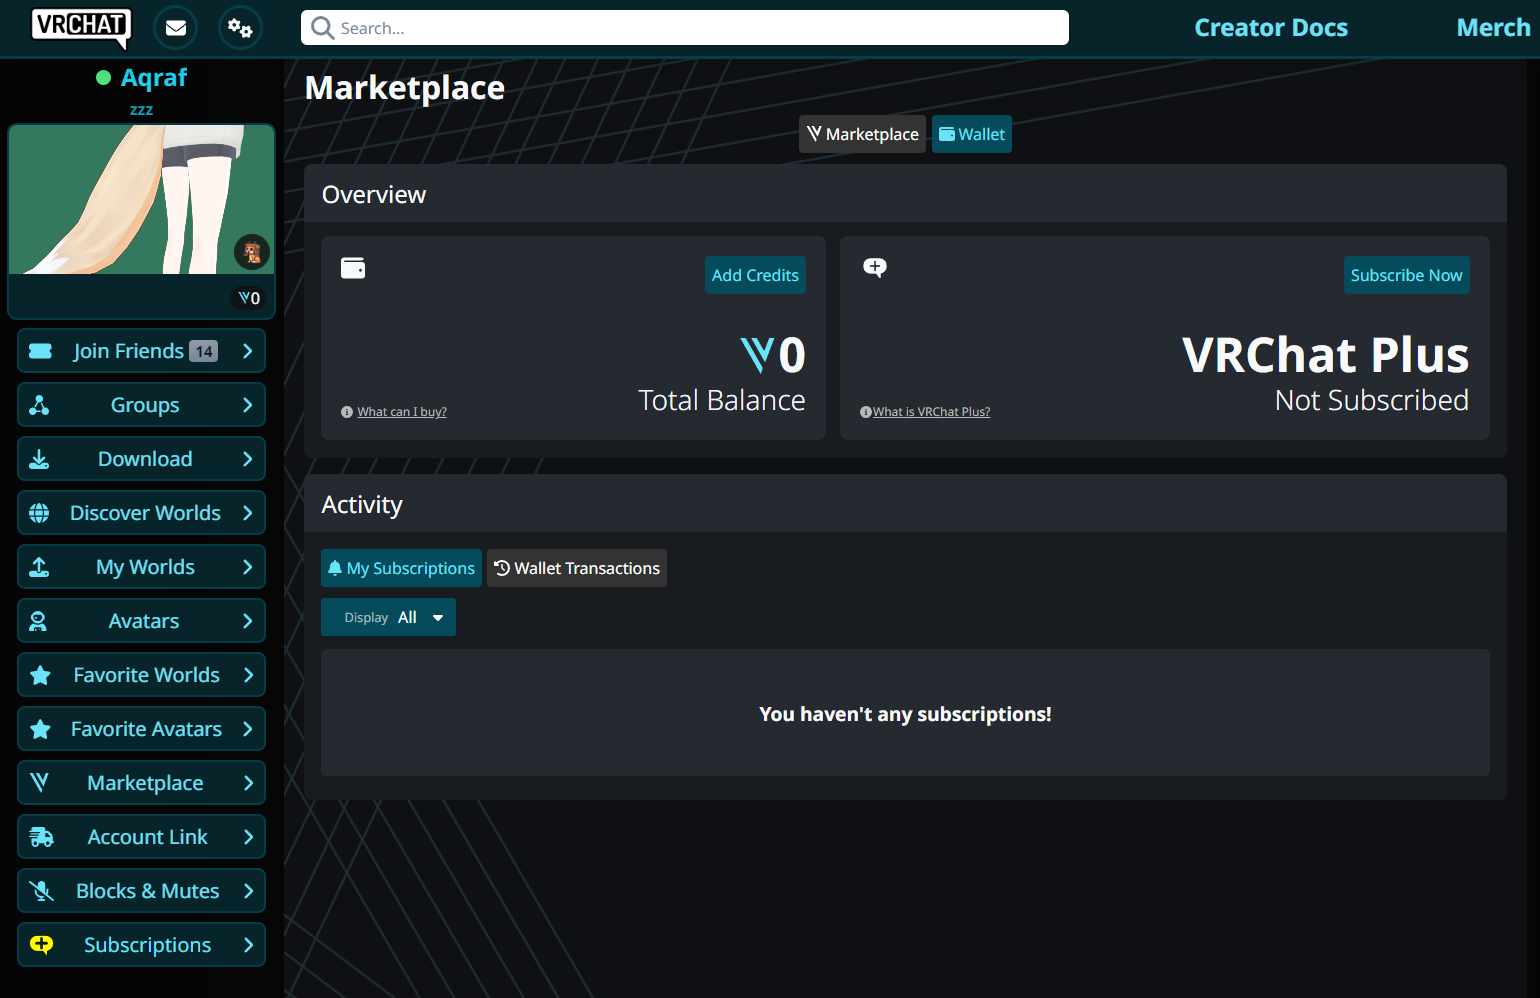Switch to the Wallet tab
This screenshot has width=1540, height=998.
971,134
